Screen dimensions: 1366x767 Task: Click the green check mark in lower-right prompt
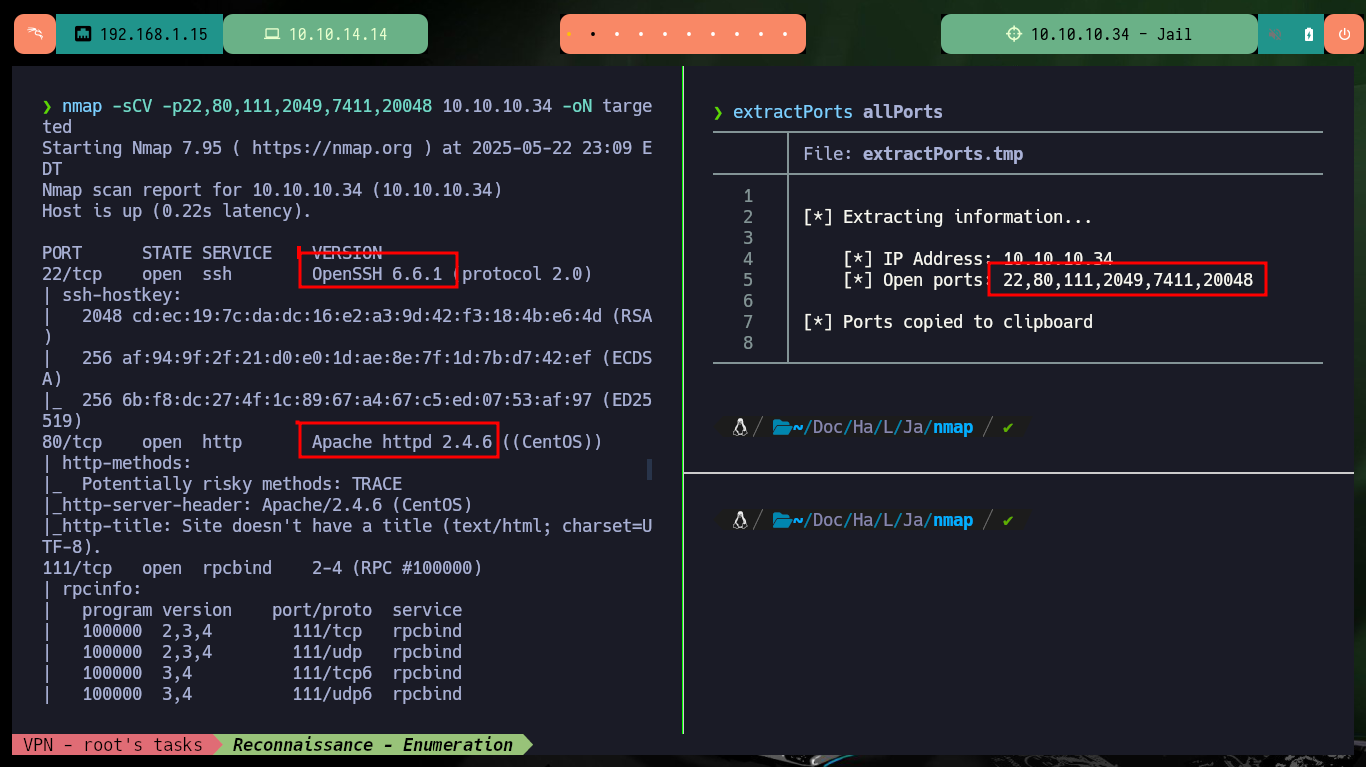point(1007,520)
